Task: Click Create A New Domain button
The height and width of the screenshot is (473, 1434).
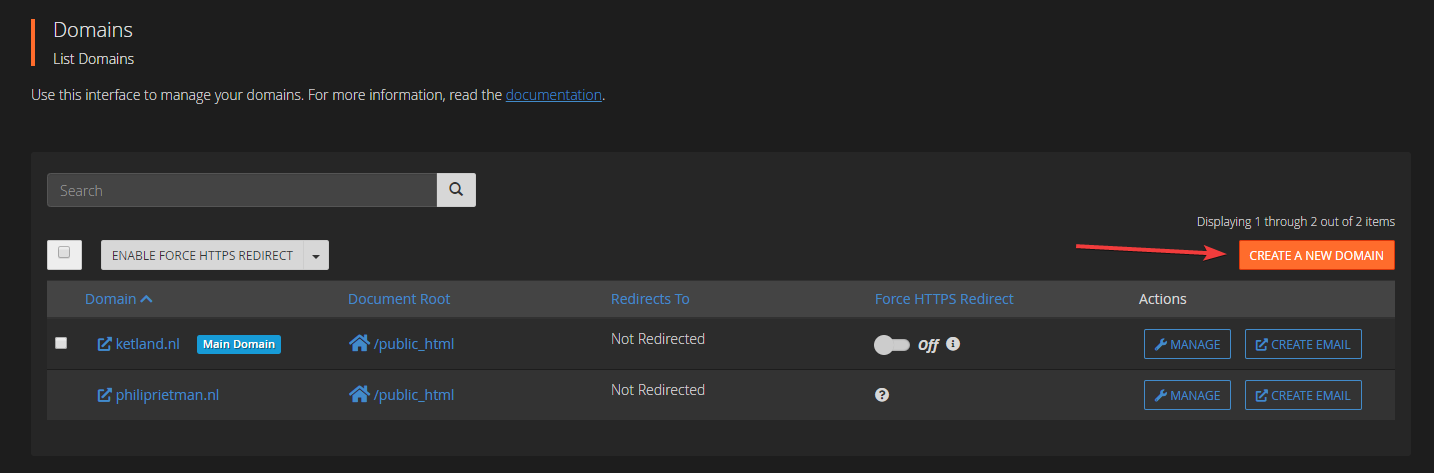Action: tap(1316, 255)
